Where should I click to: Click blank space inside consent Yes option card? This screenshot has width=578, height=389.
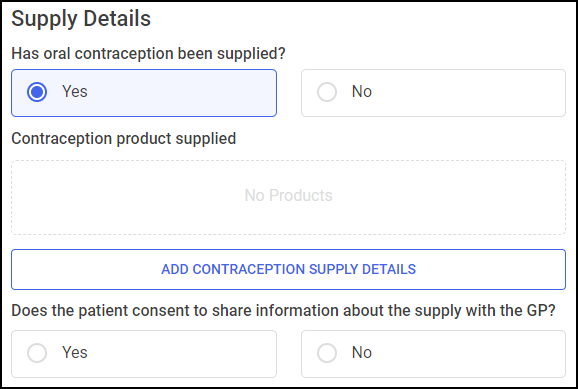pos(184,354)
